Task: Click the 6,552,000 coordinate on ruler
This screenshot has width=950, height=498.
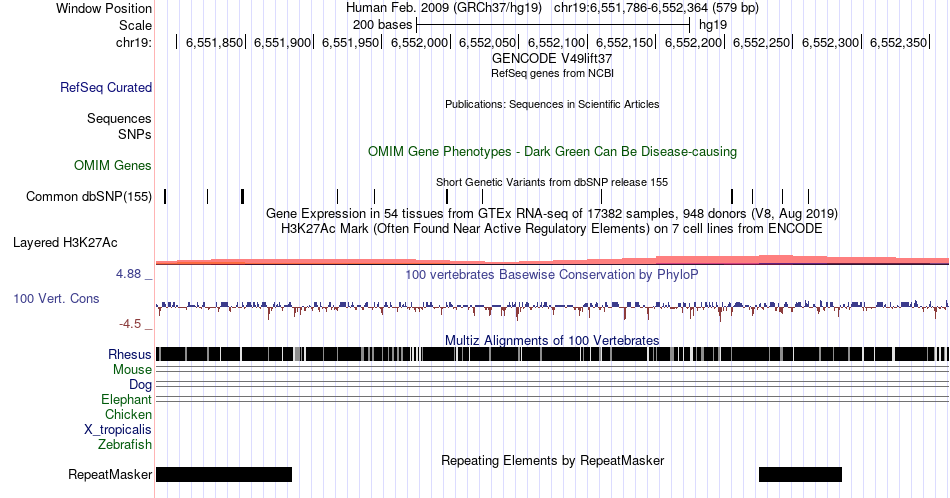Action: point(419,42)
